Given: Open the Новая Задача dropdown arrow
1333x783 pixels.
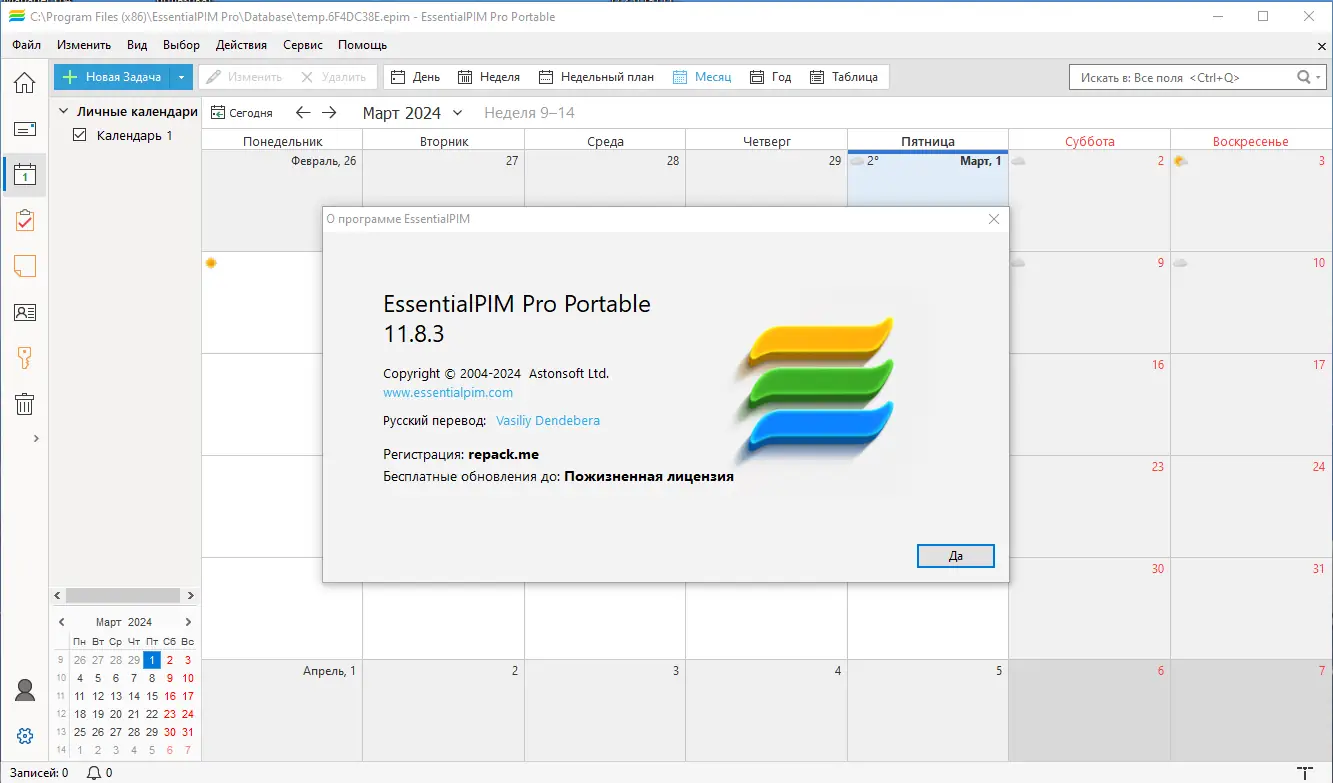Looking at the screenshot, I should (x=181, y=77).
